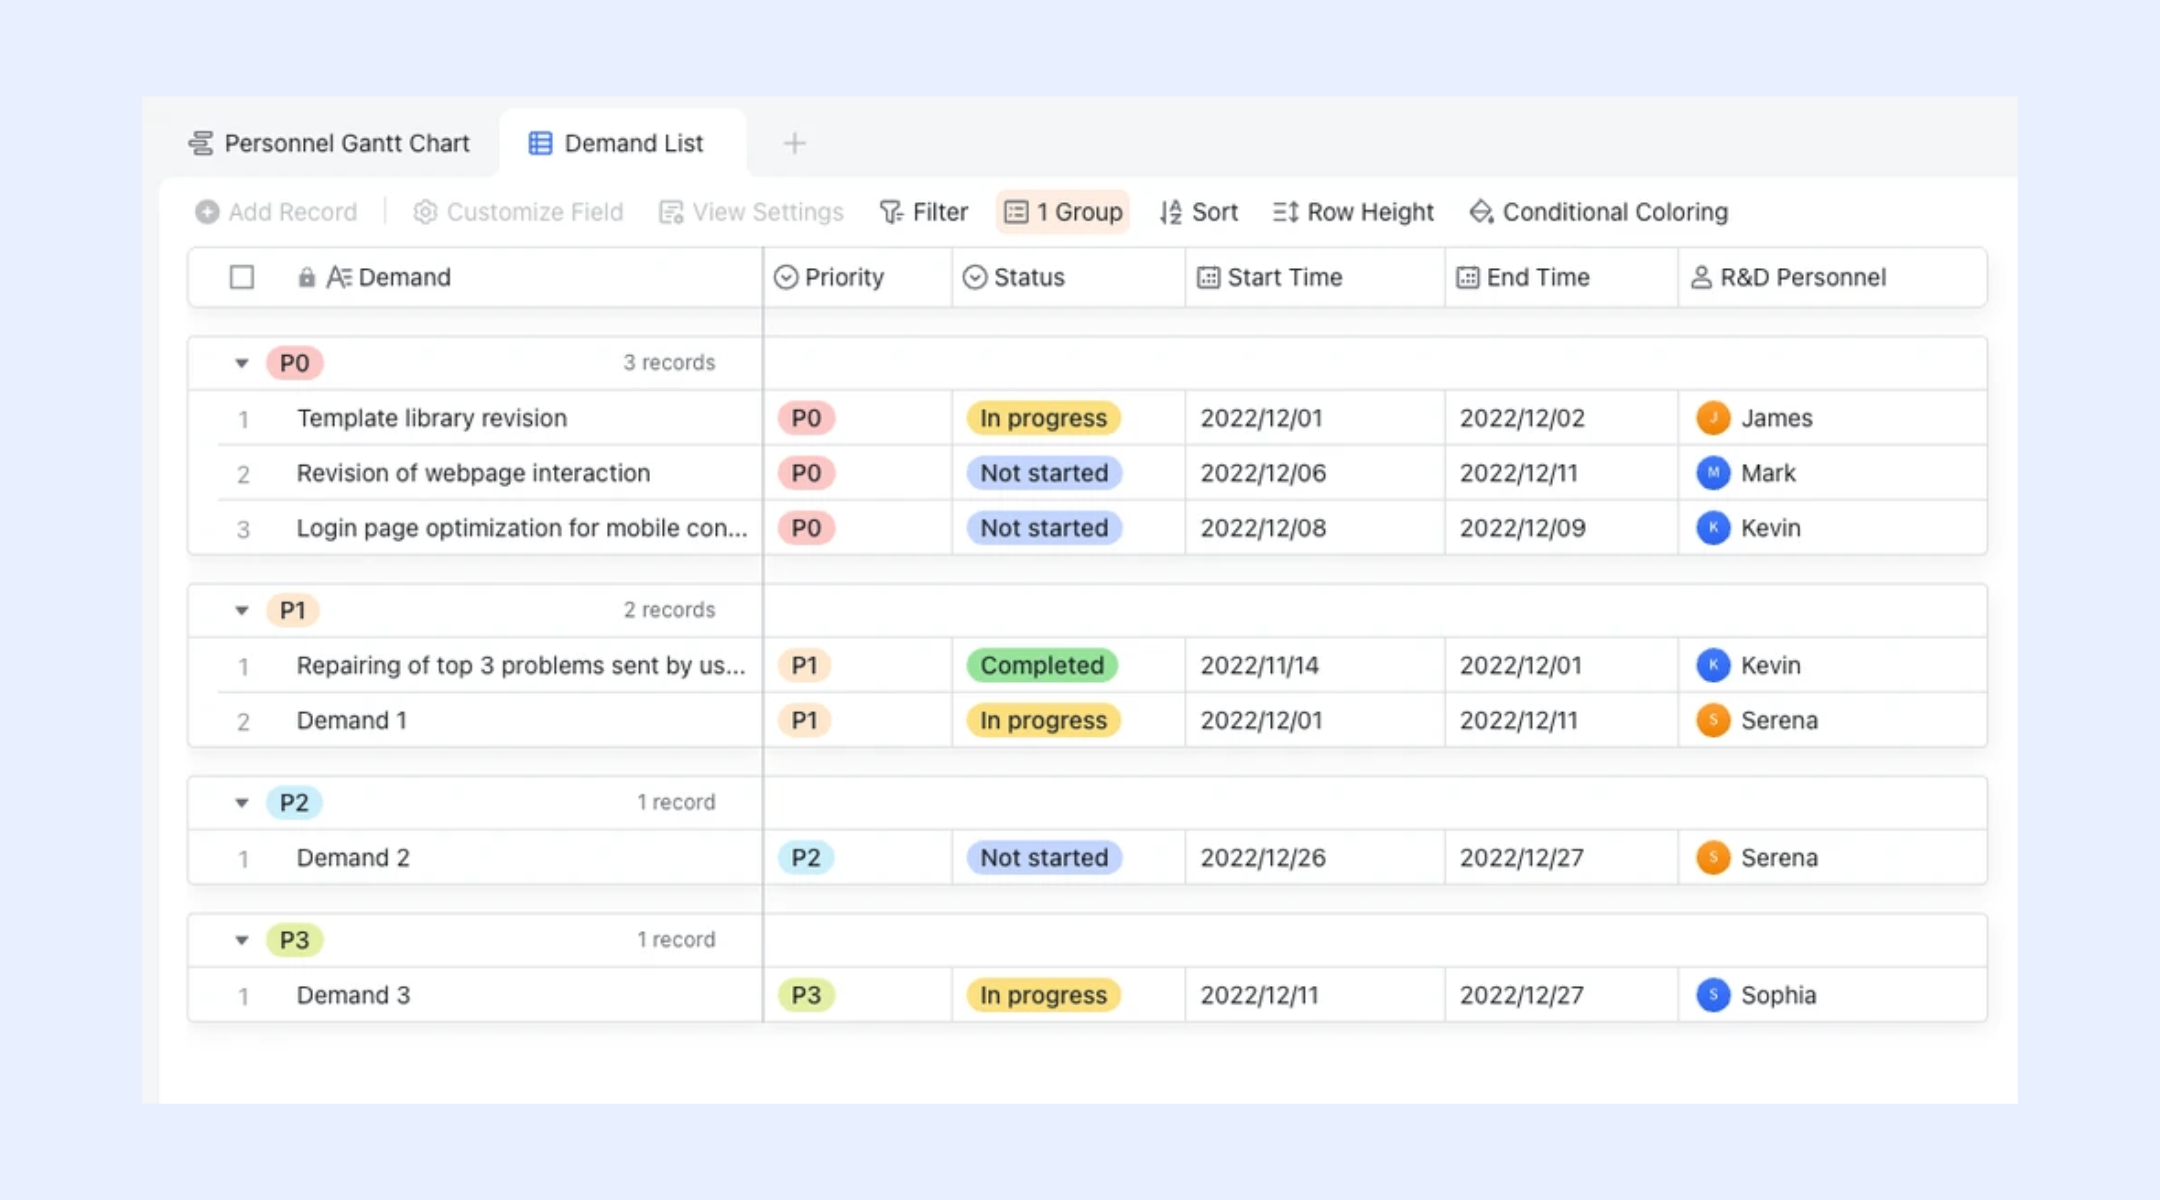2160x1200 pixels.
Task: Click the Priority column select icon
Action: pyautogui.click(x=786, y=277)
